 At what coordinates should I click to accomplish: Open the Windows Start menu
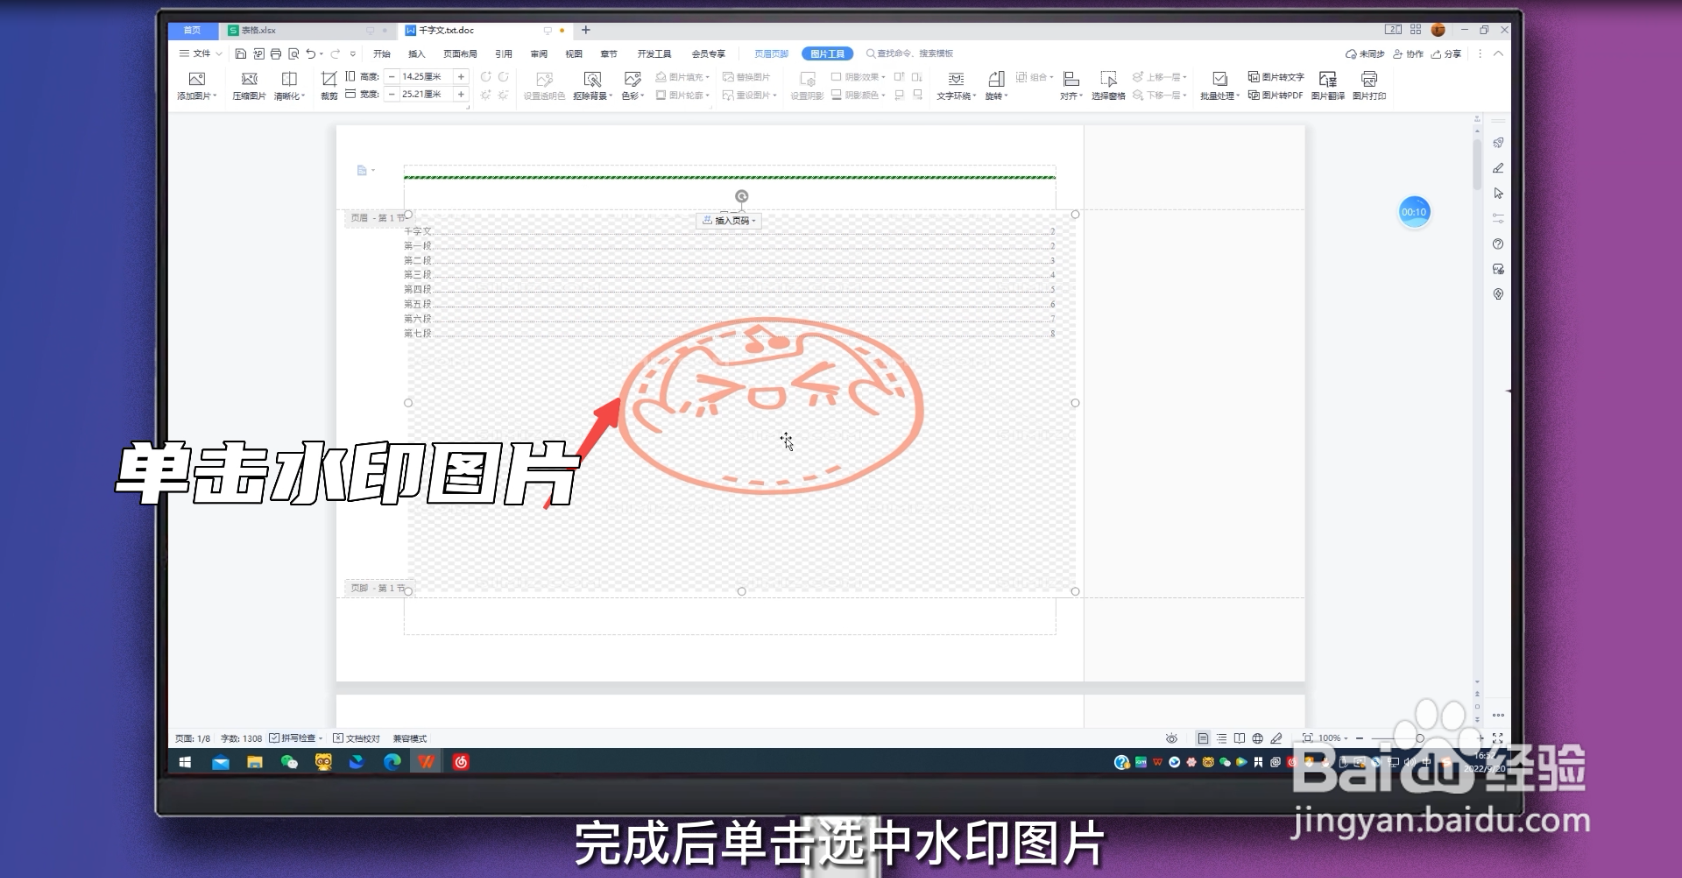[185, 762]
